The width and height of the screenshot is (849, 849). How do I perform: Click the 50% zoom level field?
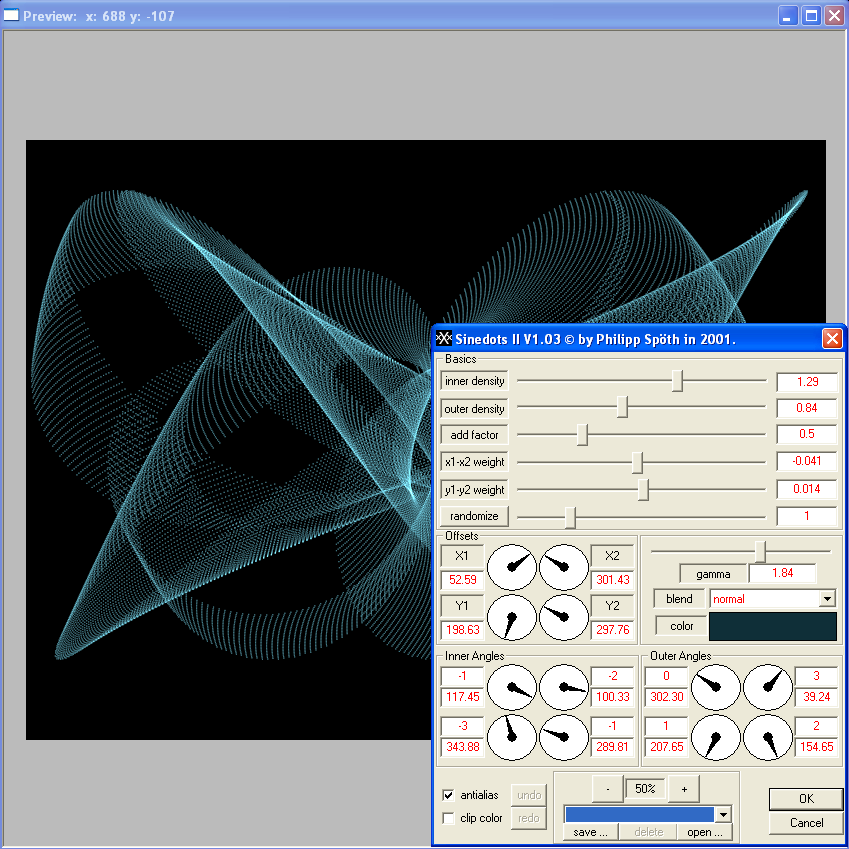(645, 789)
